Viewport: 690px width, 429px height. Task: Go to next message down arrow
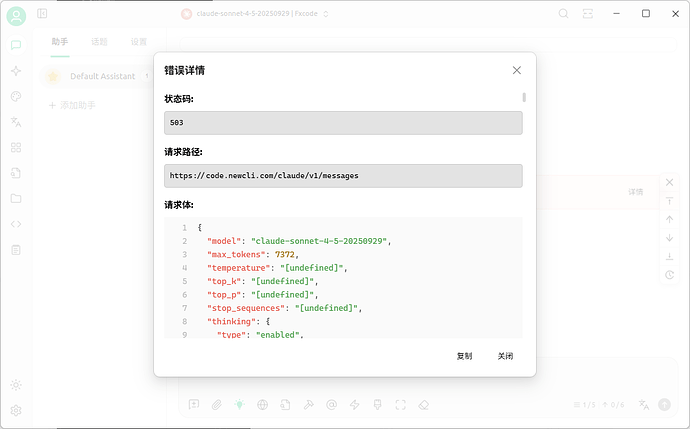669,238
